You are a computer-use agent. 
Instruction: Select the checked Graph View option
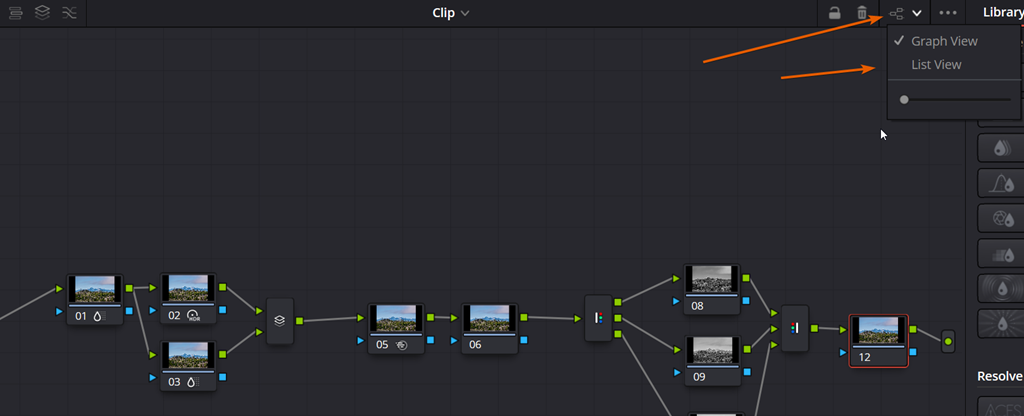tap(944, 41)
